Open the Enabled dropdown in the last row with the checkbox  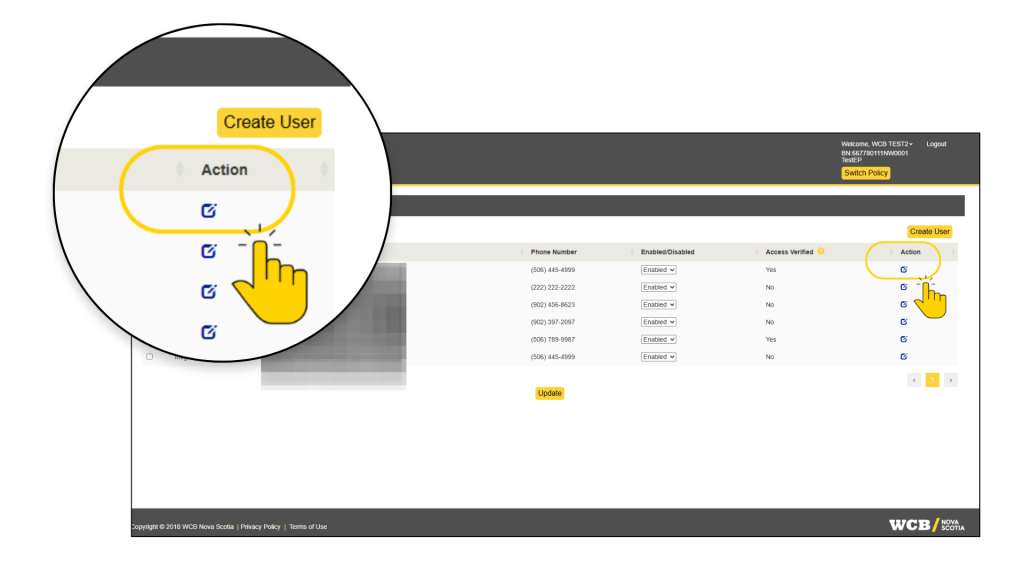click(658, 357)
